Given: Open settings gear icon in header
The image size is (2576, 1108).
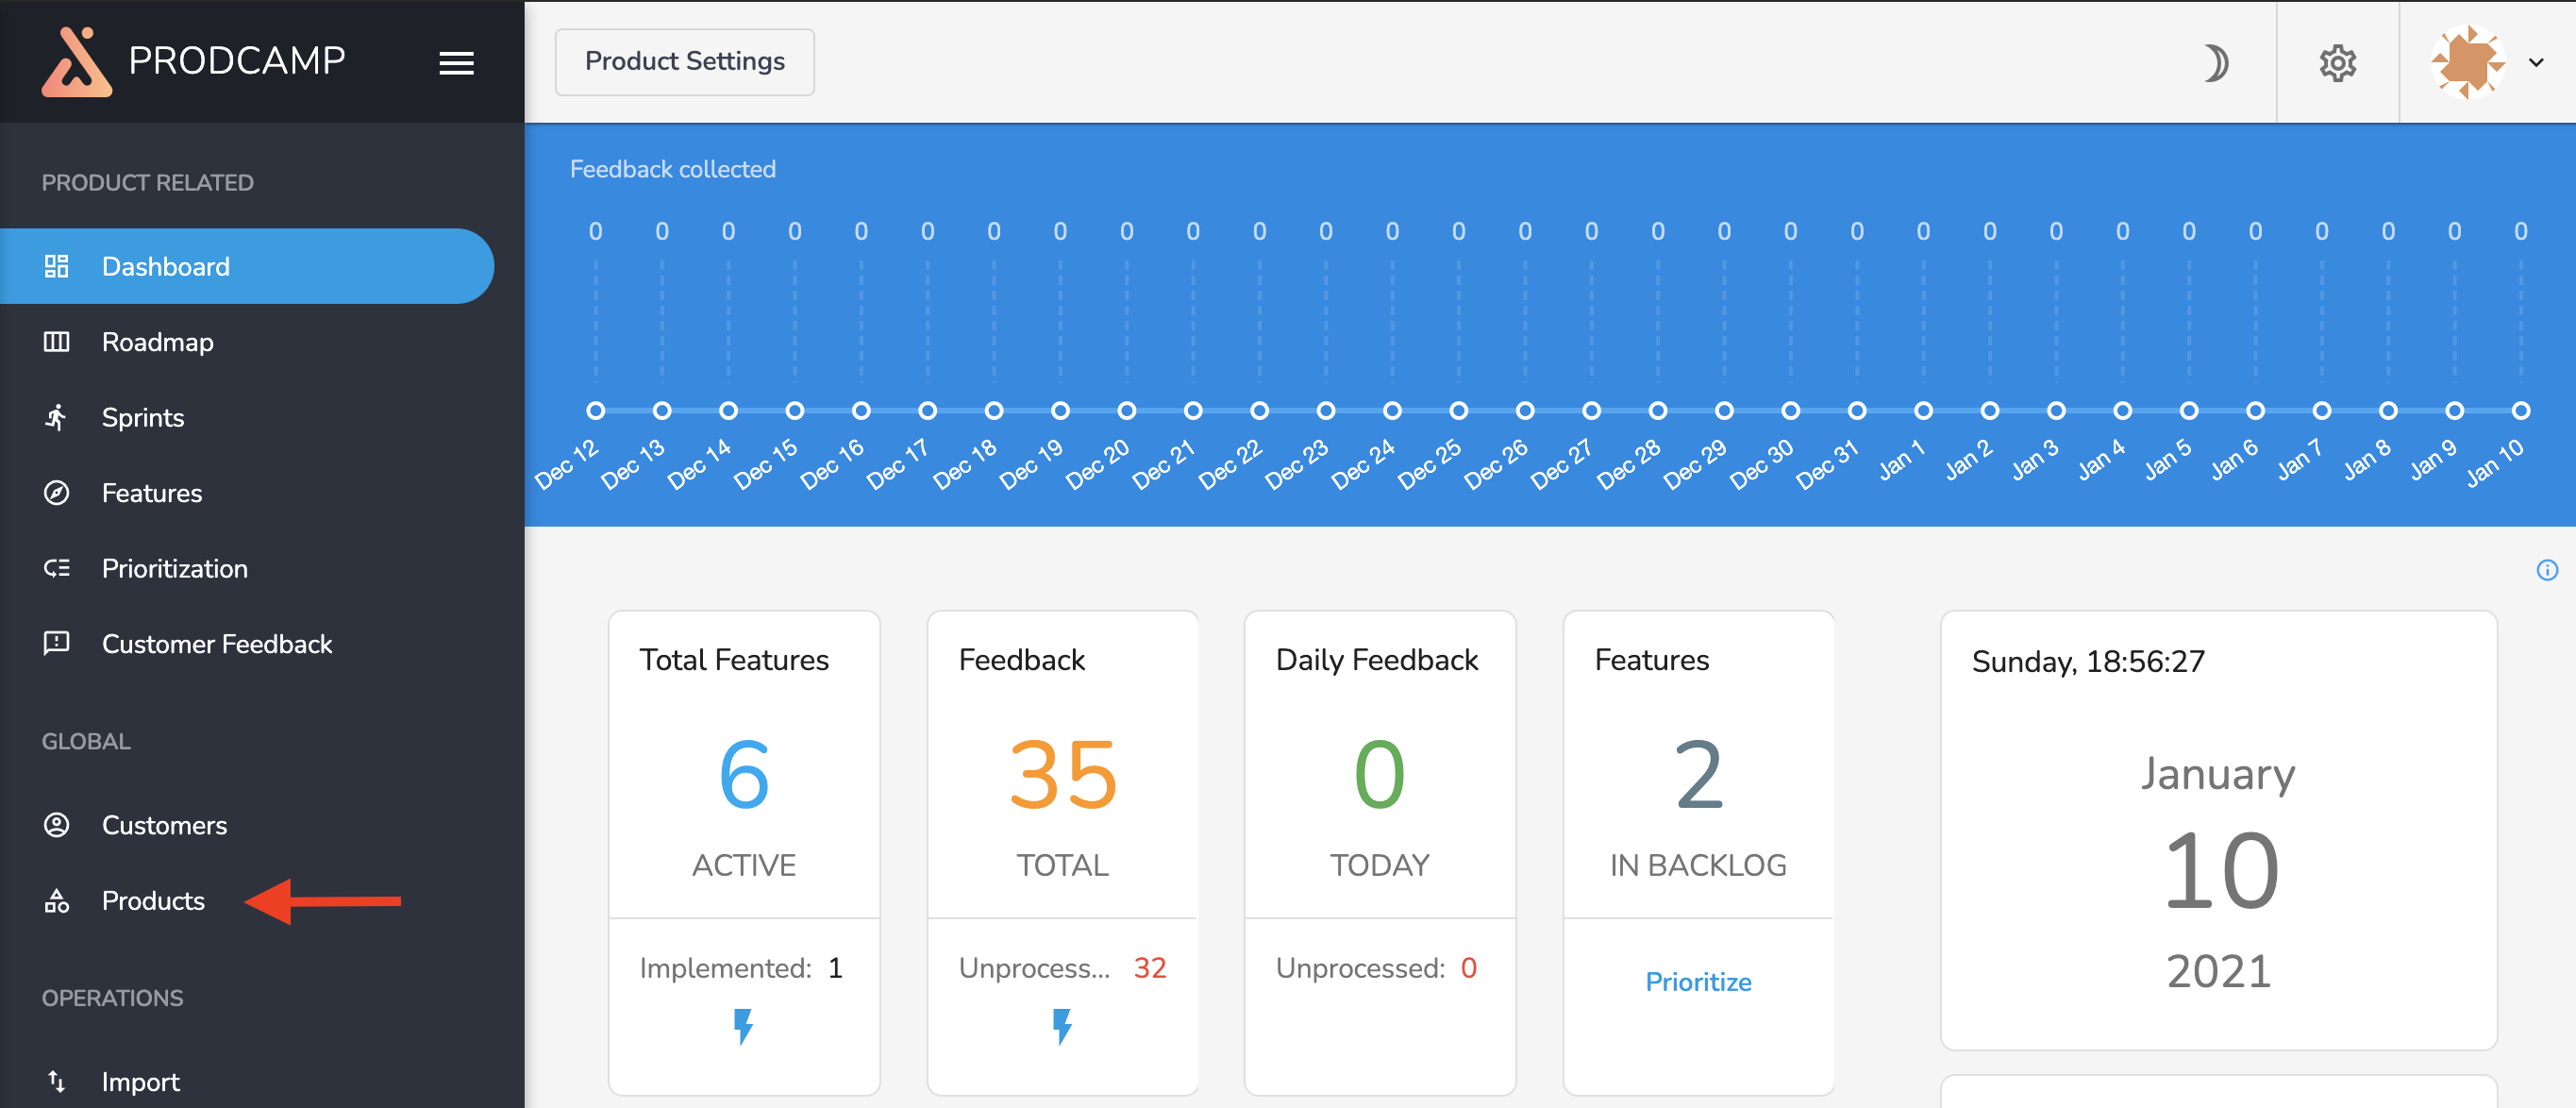Looking at the screenshot, I should coord(2337,63).
